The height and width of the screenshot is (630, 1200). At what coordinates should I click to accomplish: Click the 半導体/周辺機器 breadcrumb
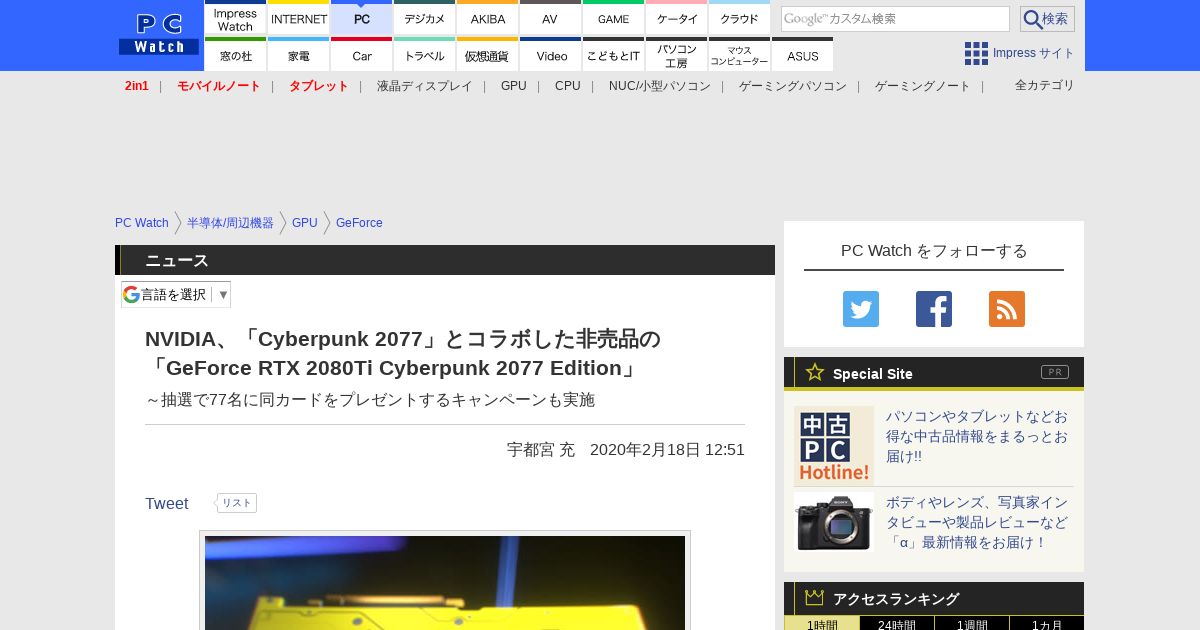[230, 223]
